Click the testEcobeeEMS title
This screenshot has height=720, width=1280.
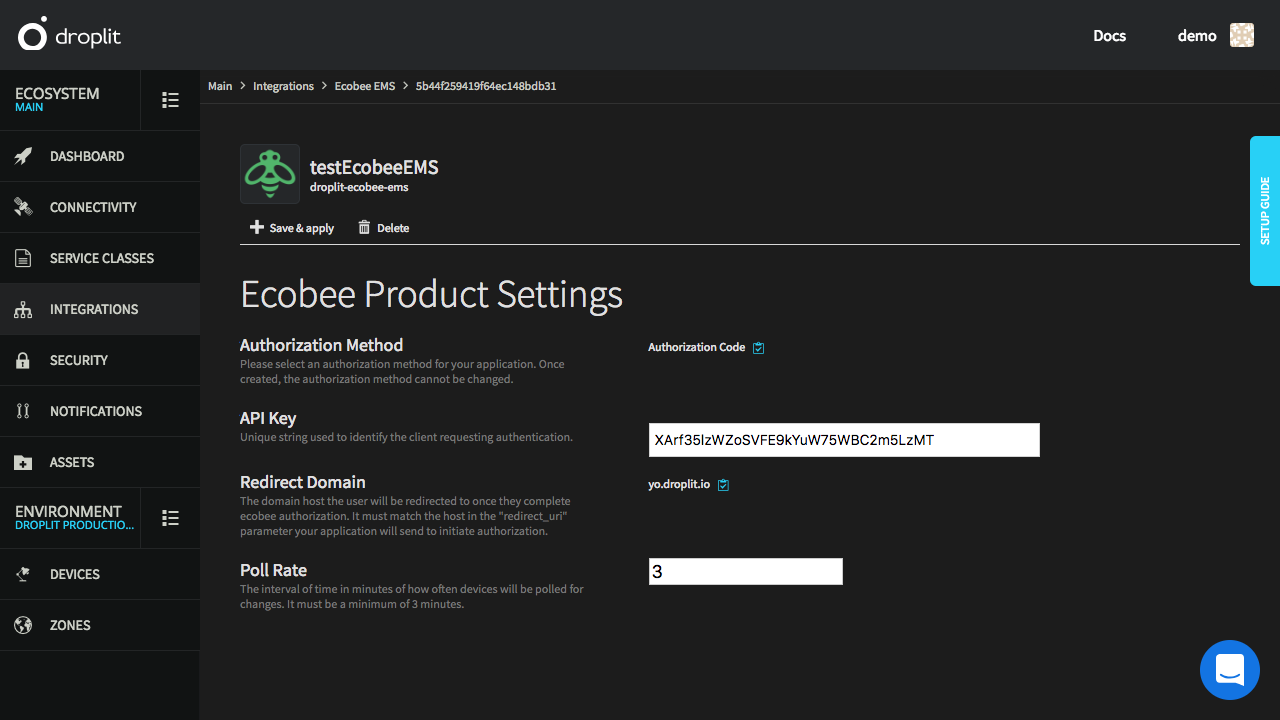374,167
